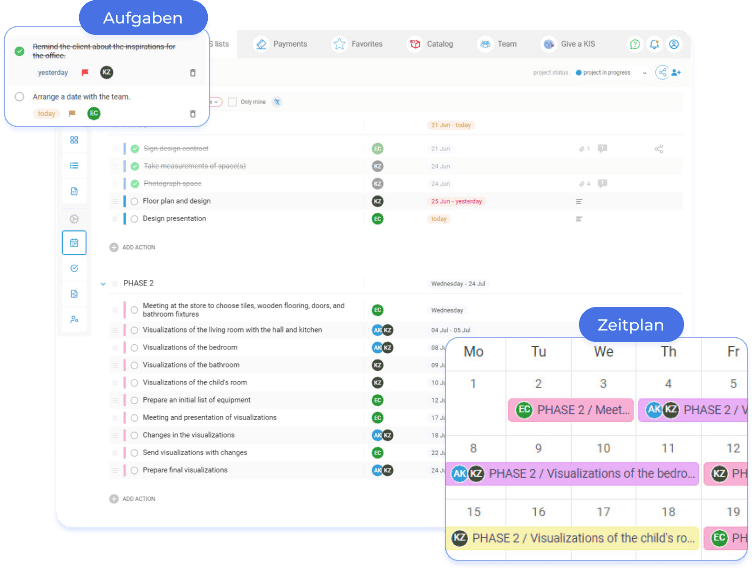Open the Team tab
Viewport: 752px width, 569px height.
pos(497,44)
